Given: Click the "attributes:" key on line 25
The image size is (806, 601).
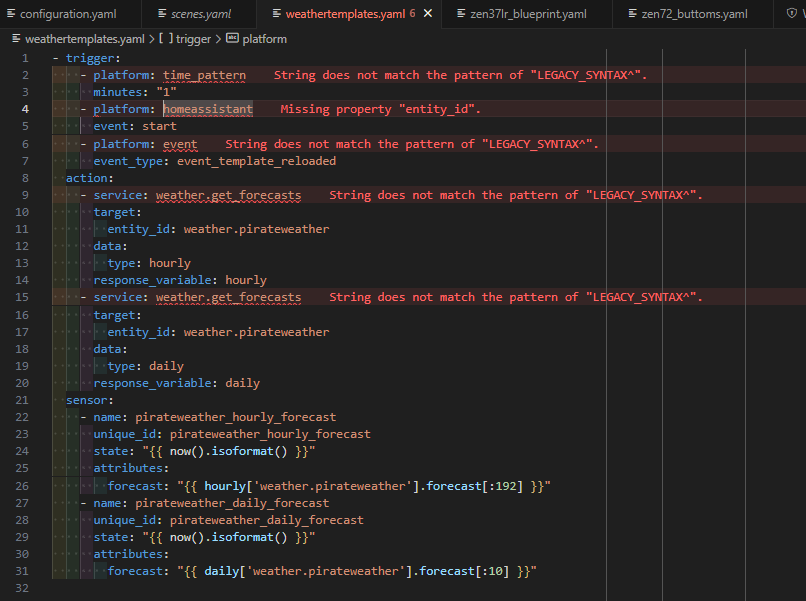Looking at the screenshot, I should pos(131,468).
